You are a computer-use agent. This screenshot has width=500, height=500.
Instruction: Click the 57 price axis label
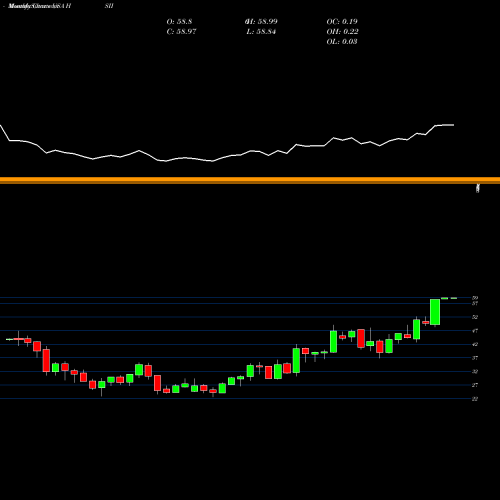tap(475, 303)
